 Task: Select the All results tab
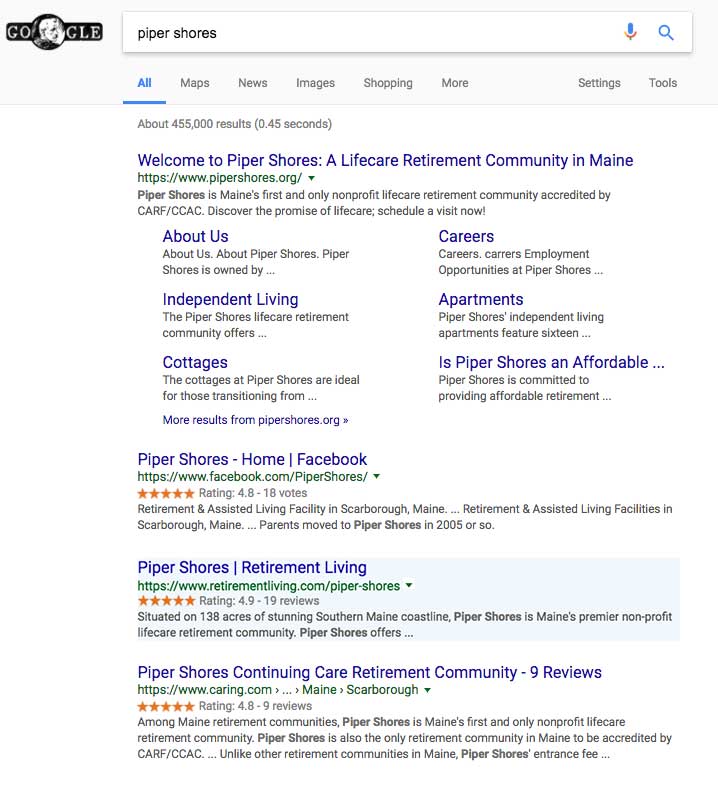[144, 83]
